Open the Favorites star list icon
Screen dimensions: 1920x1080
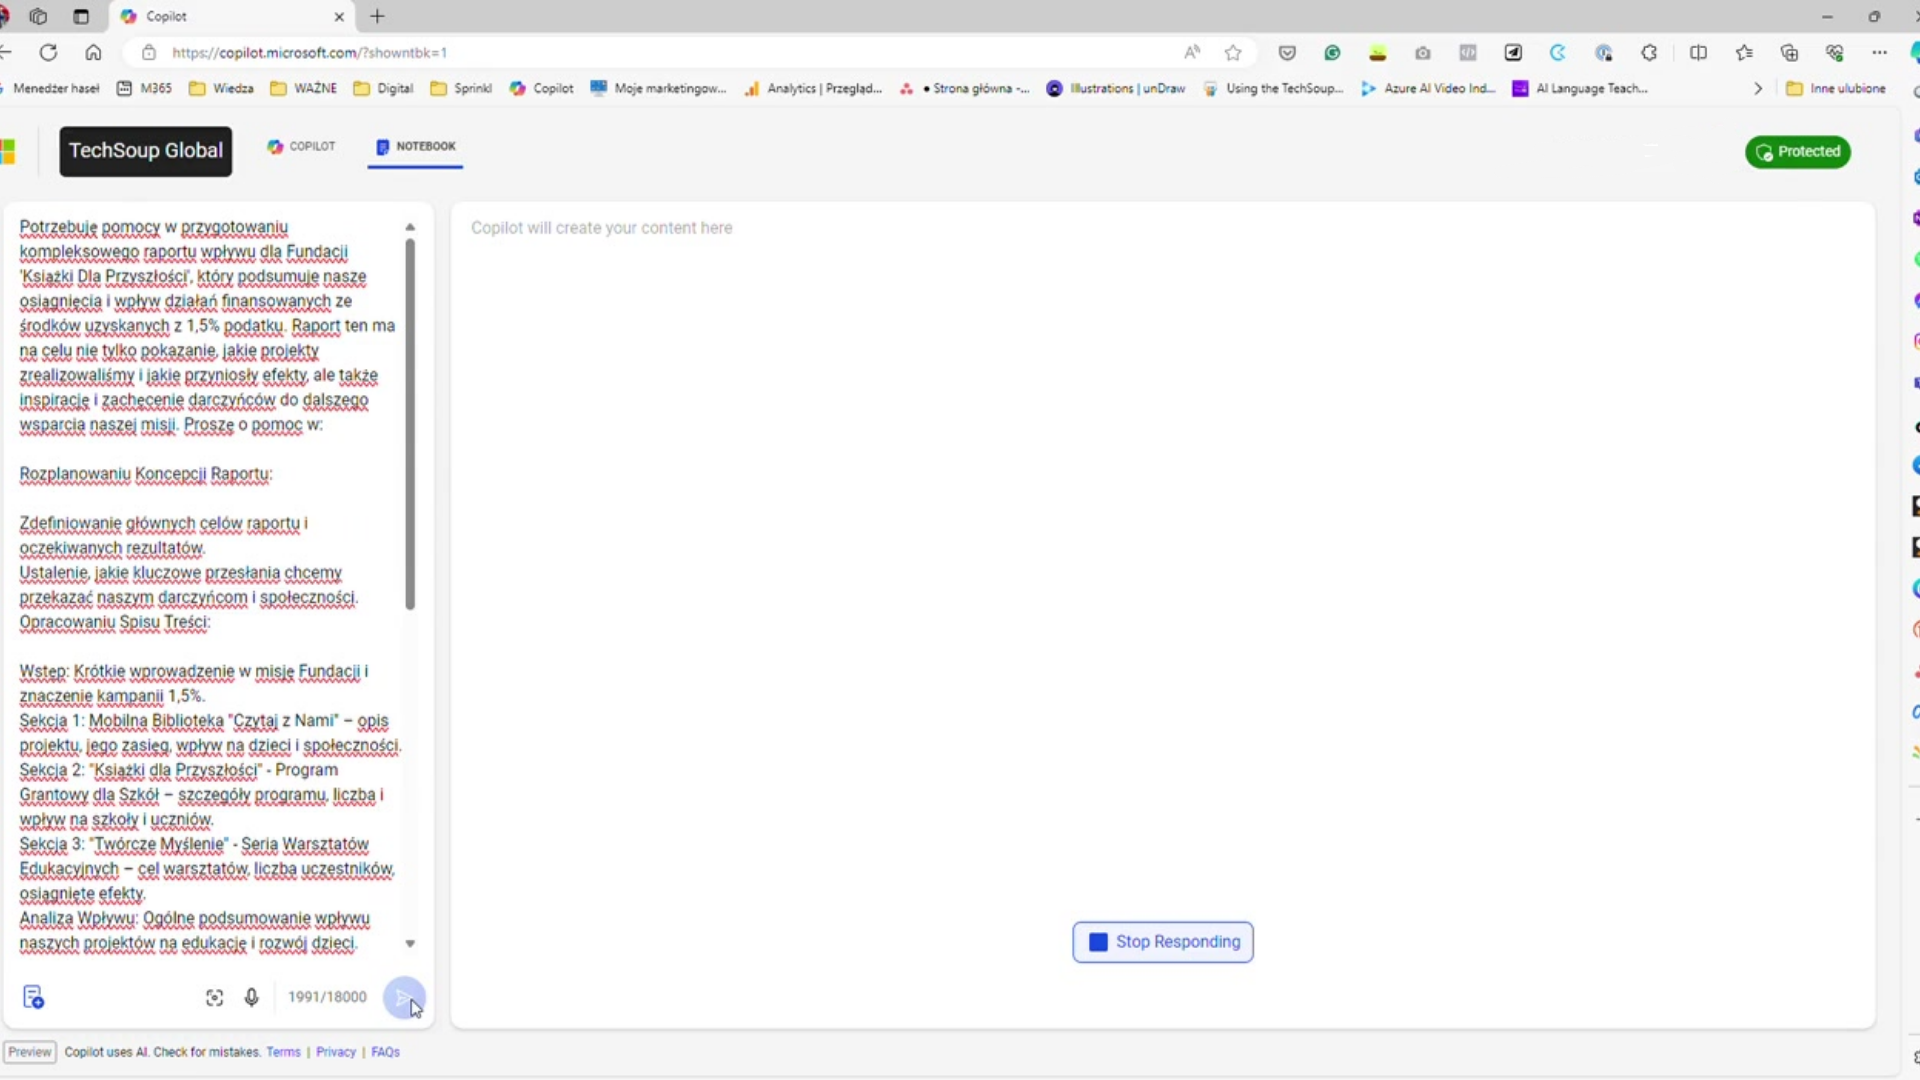pyautogui.click(x=1744, y=53)
